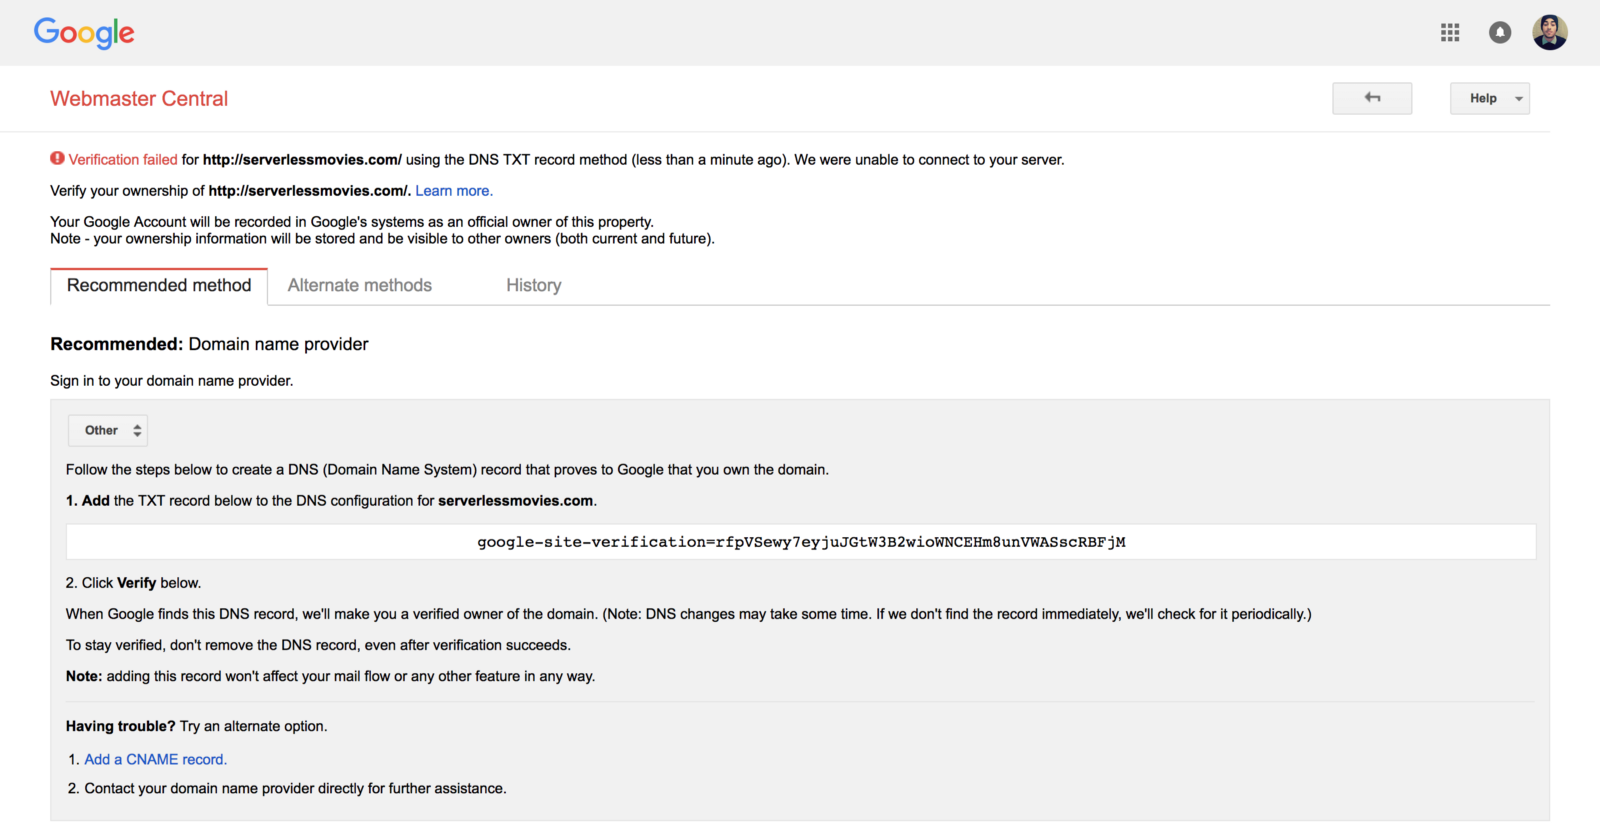Click the 'Recommended: Domain name provider' heading
1600x832 pixels.
[209, 344]
